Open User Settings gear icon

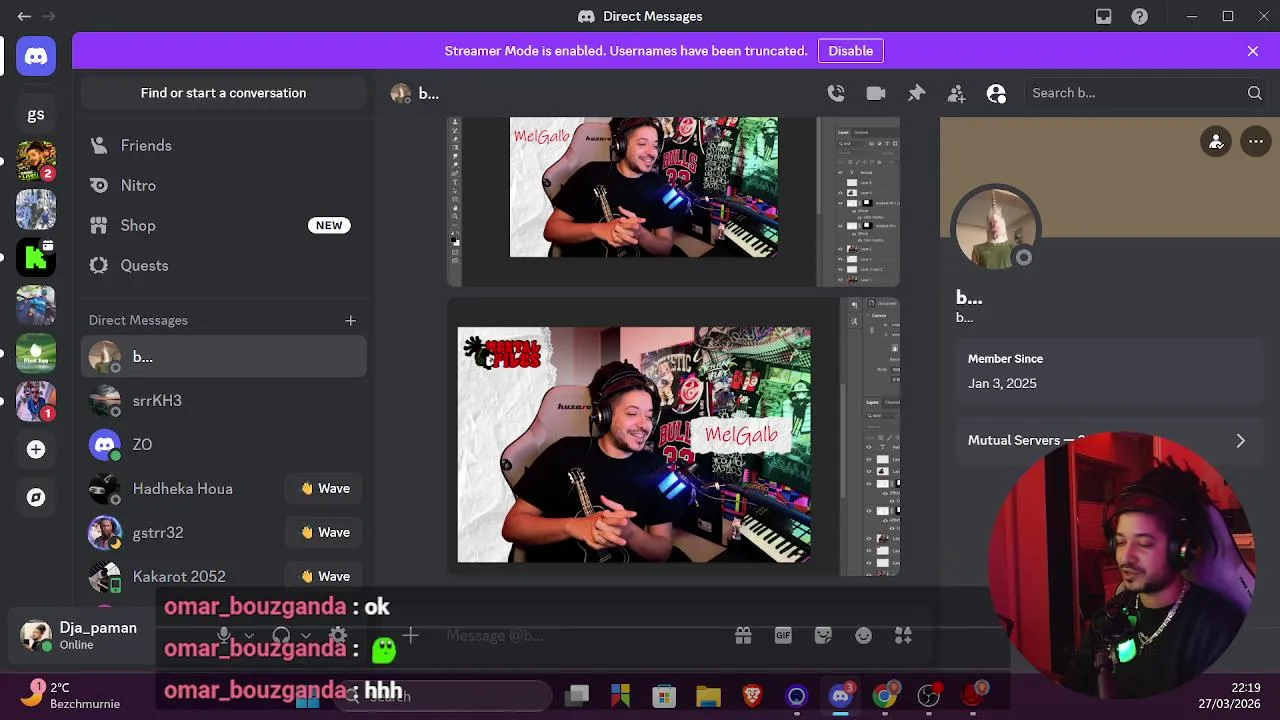pyautogui.click(x=338, y=635)
